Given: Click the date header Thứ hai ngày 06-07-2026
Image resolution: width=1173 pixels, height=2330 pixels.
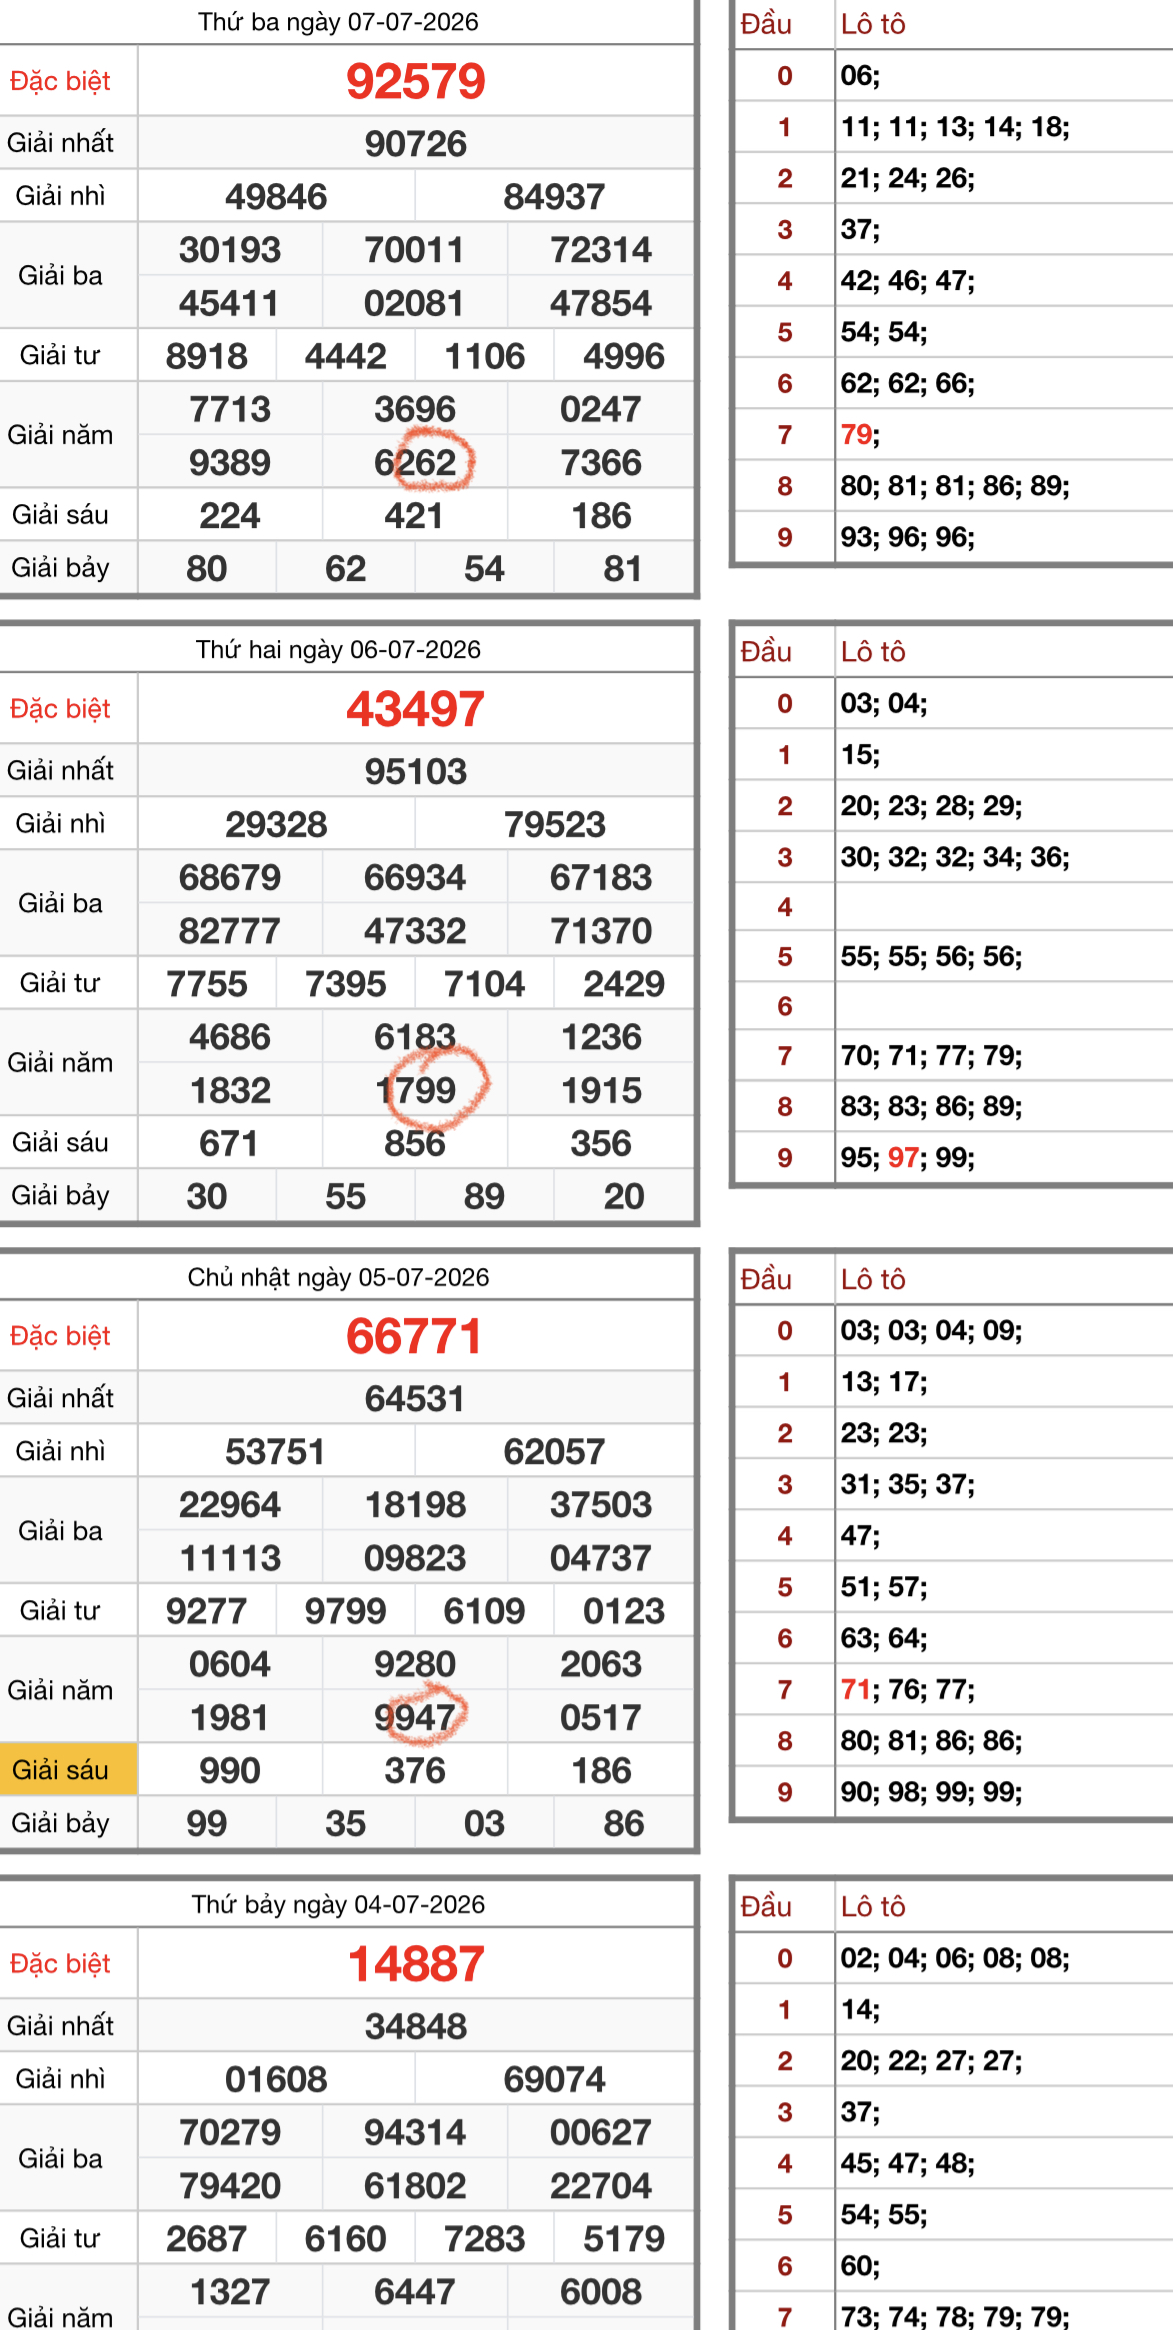Looking at the screenshot, I should (338, 650).
